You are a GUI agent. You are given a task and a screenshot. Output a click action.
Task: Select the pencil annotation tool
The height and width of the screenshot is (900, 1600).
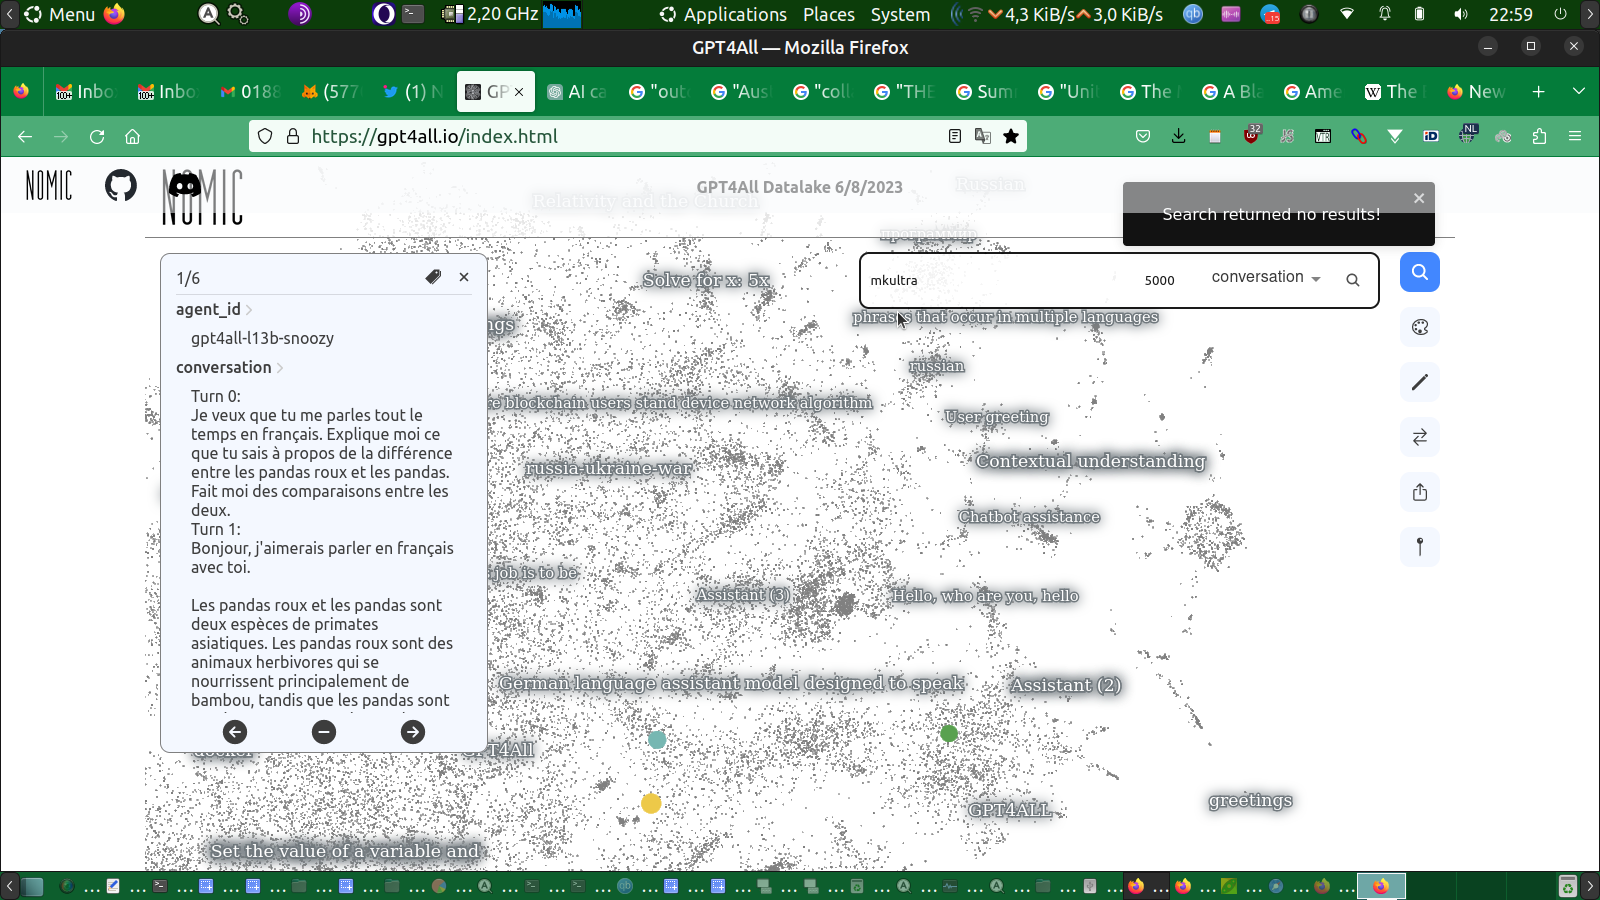[x=1419, y=382]
